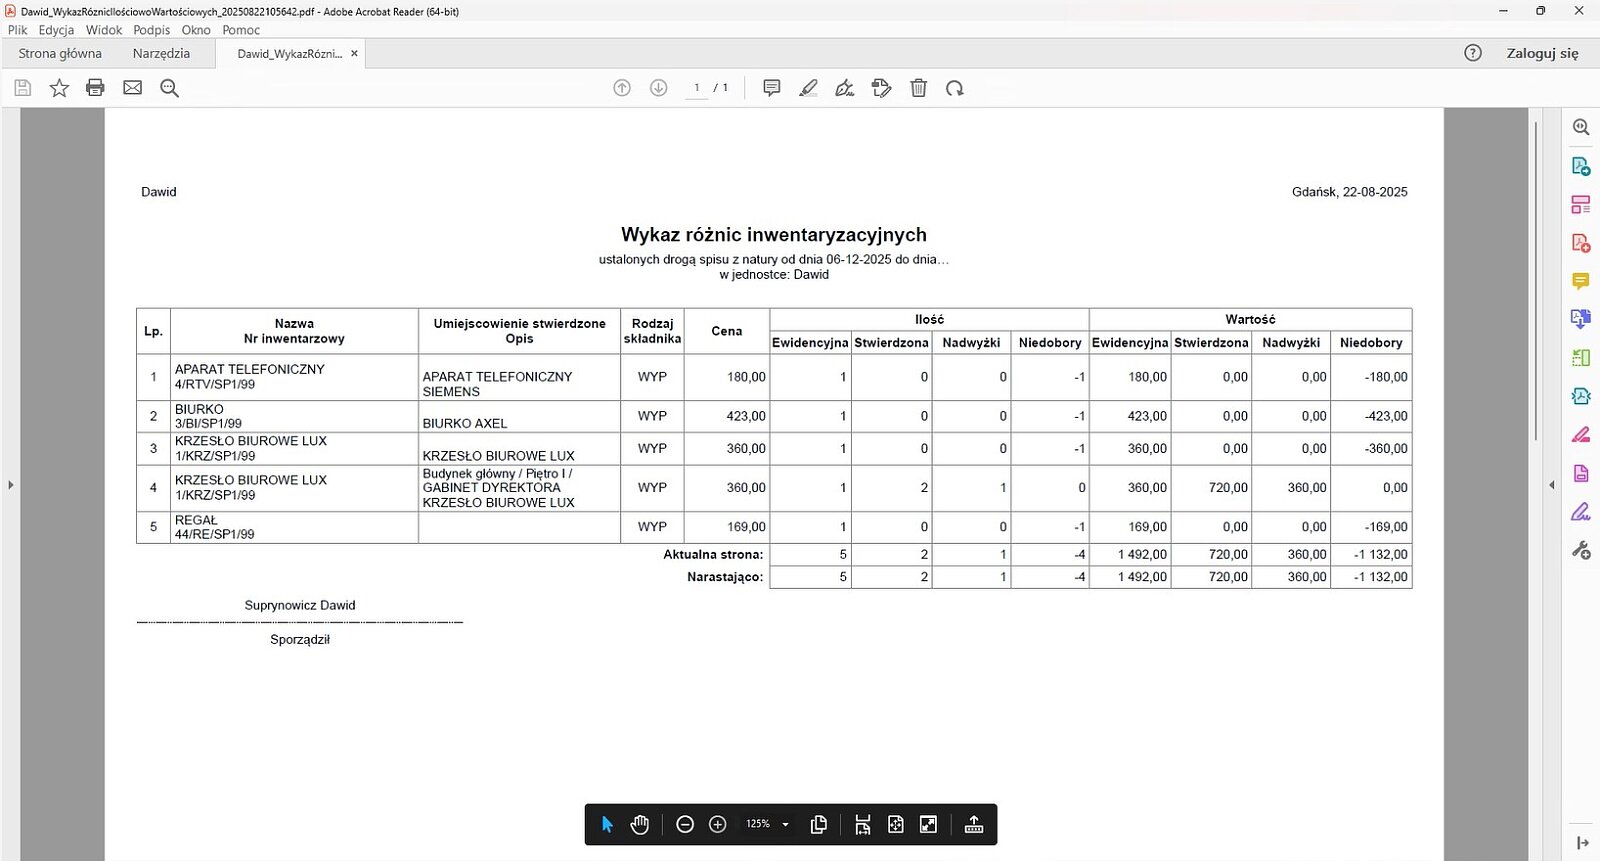Add file to starred with star icon

coord(59,88)
